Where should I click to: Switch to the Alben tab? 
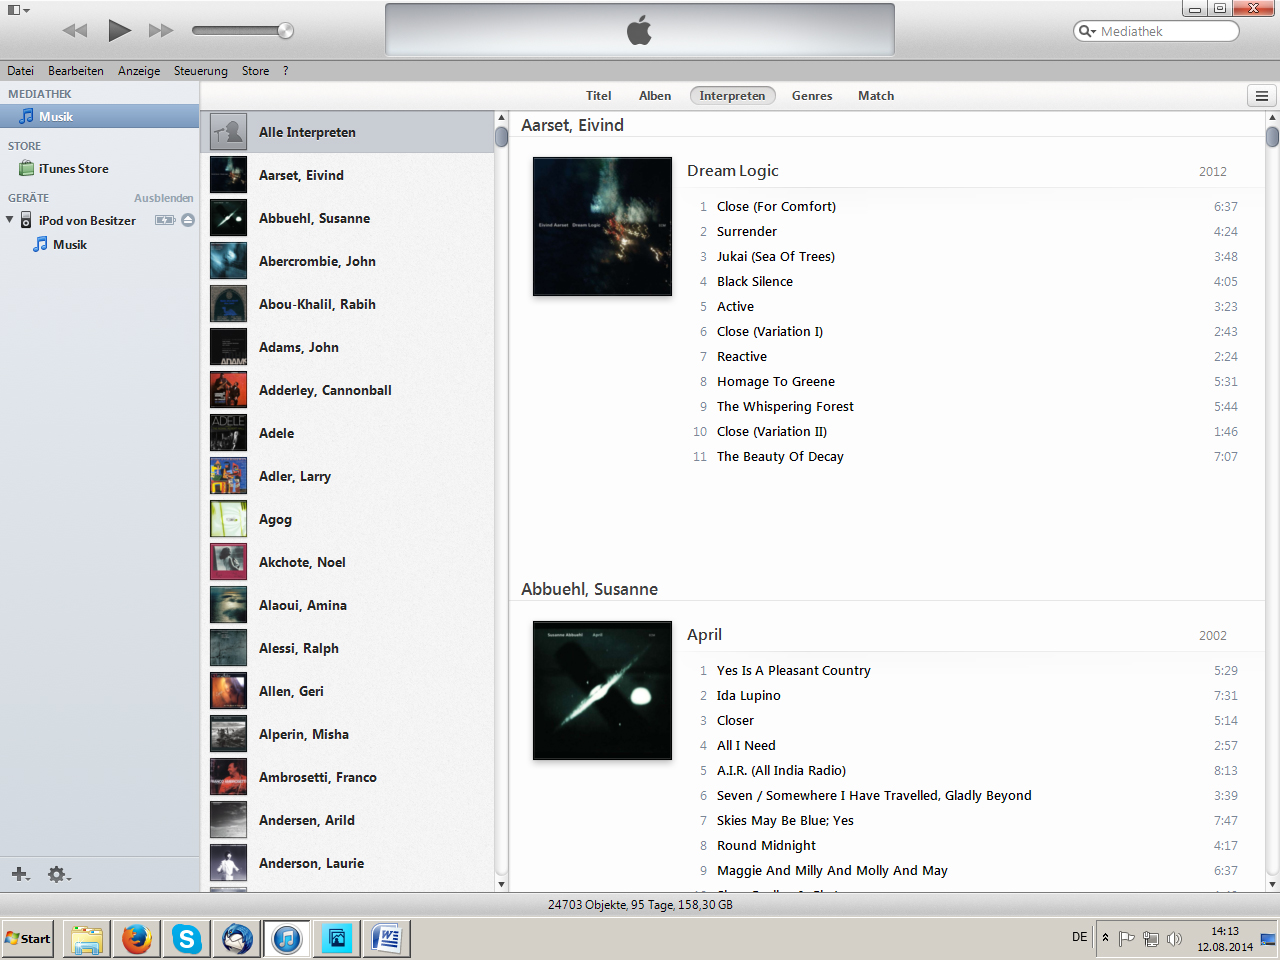coord(655,96)
